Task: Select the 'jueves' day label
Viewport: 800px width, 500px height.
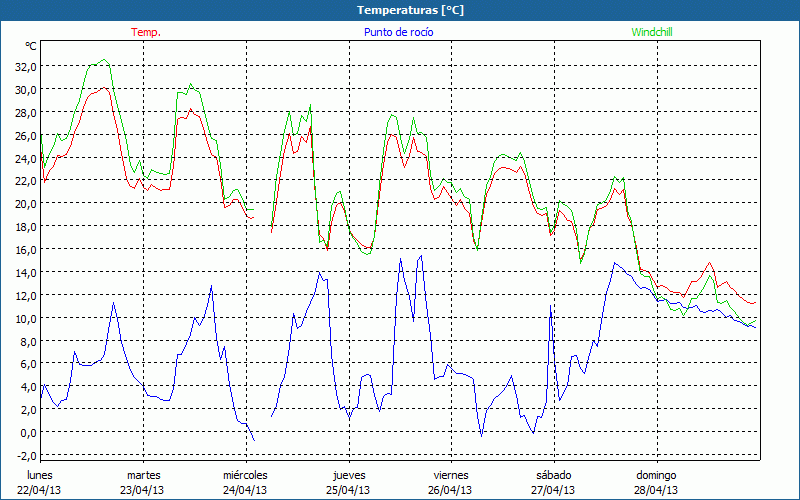Action: pyautogui.click(x=348, y=475)
